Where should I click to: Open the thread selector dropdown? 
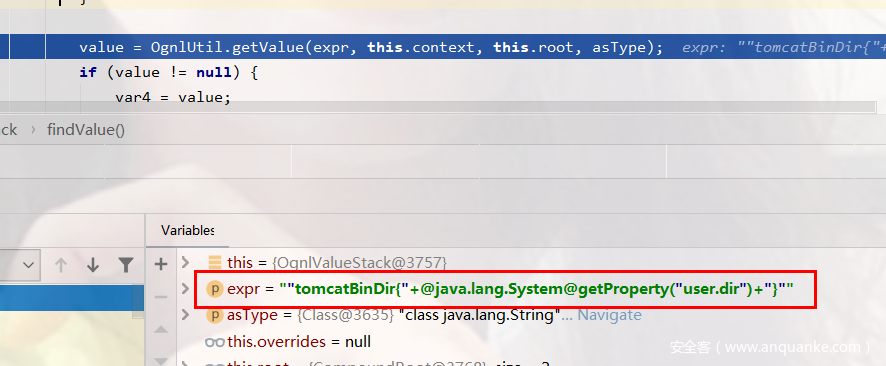tap(20, 264)
